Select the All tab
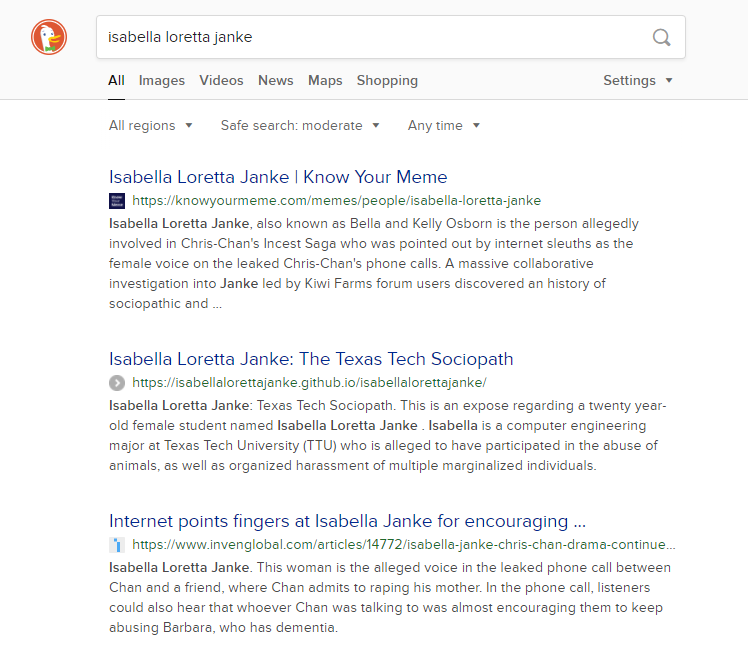The width and height of the screenshot is (748, 648). [x=116, y=80]
